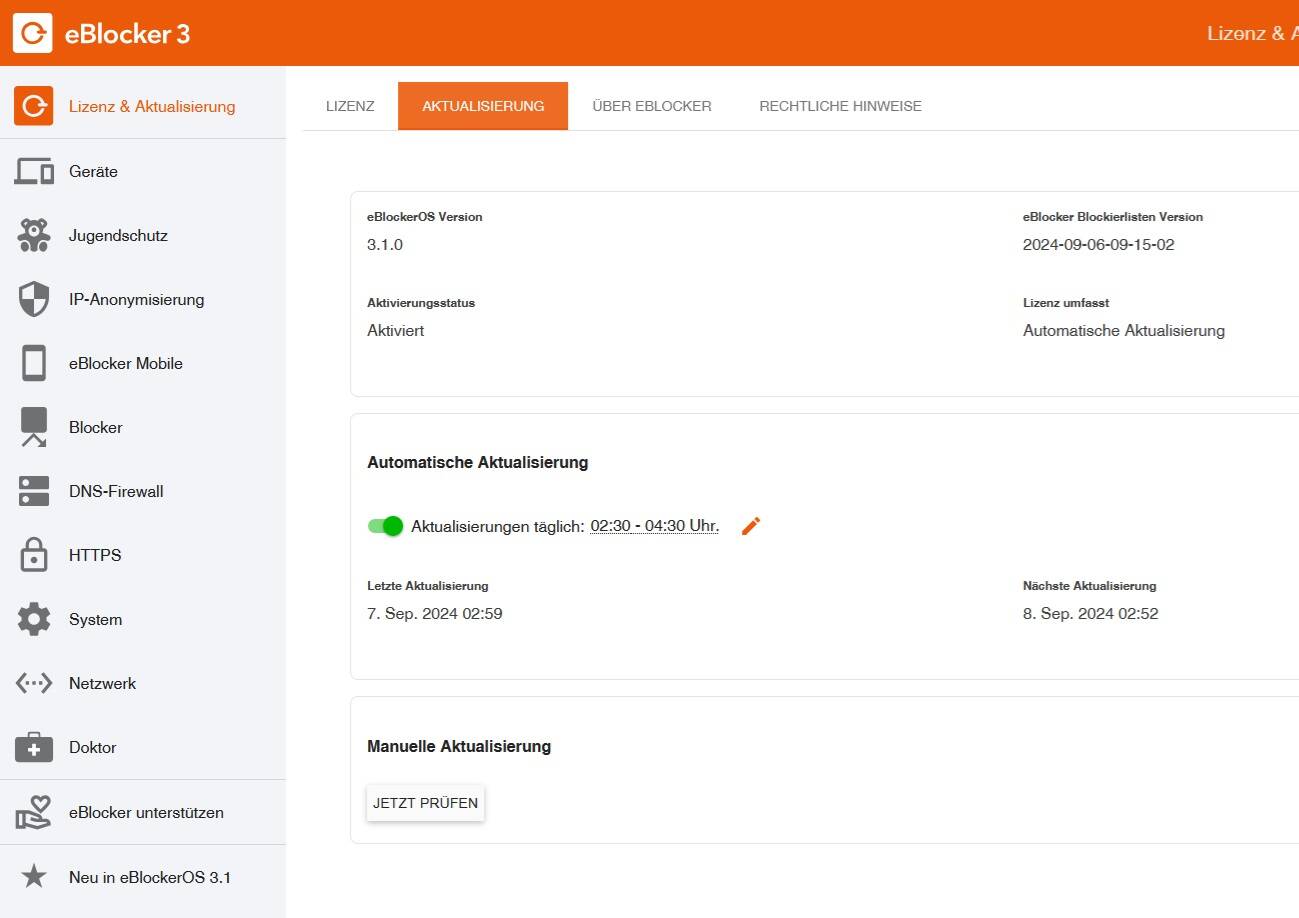Screen dimensions: 1299x918
Task: Click the Automatische Aktualisierung section heading
Action: tap(478, 462)
